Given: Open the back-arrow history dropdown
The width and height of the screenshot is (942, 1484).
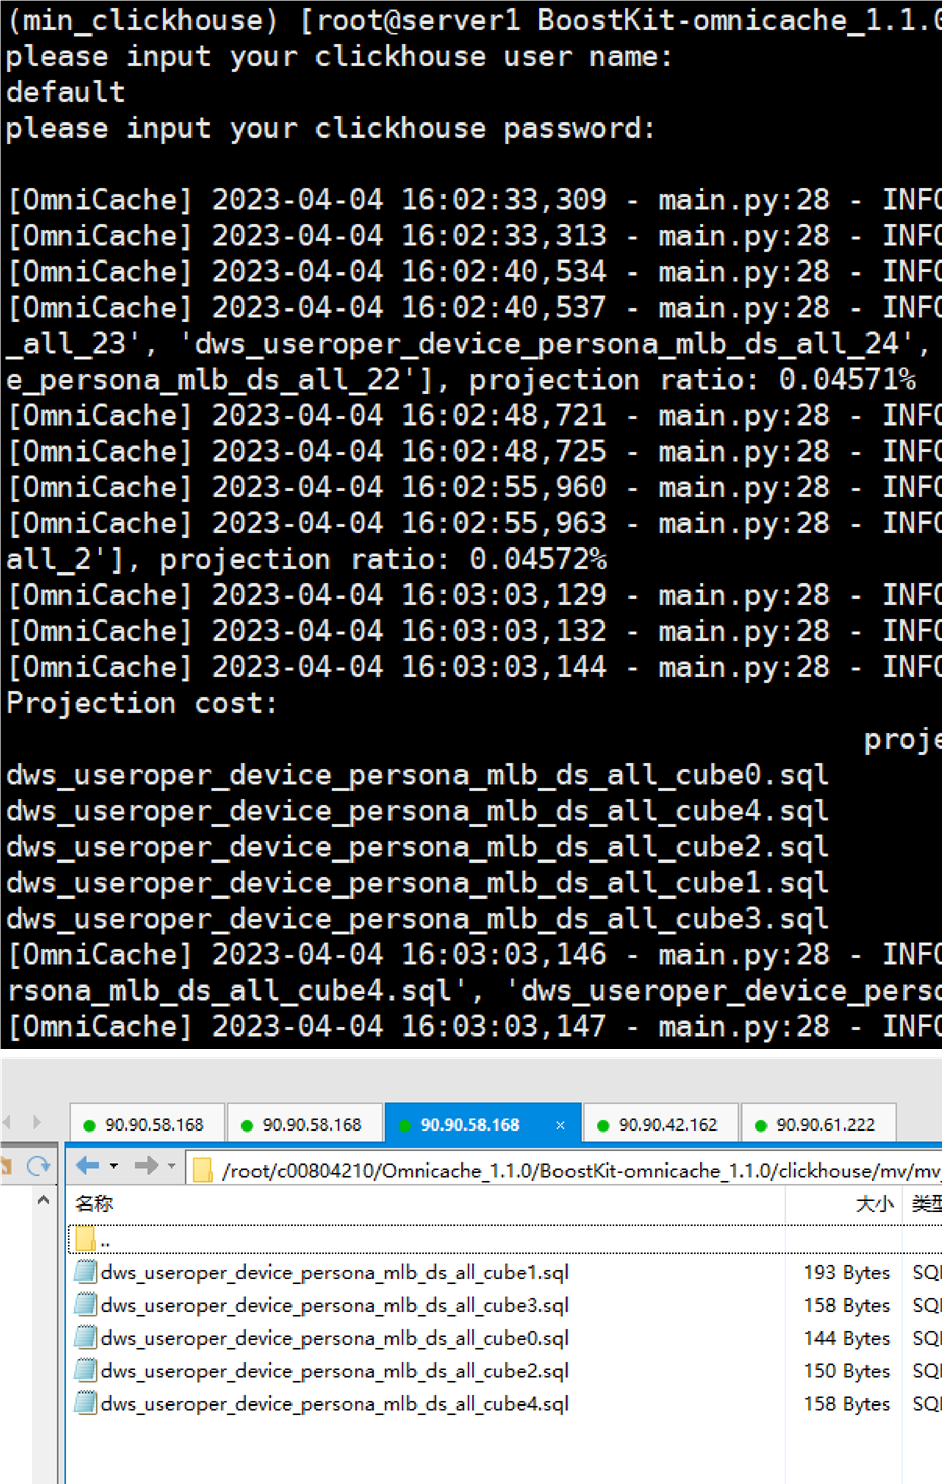Looking at the screenshot, I should [114, 1166].
